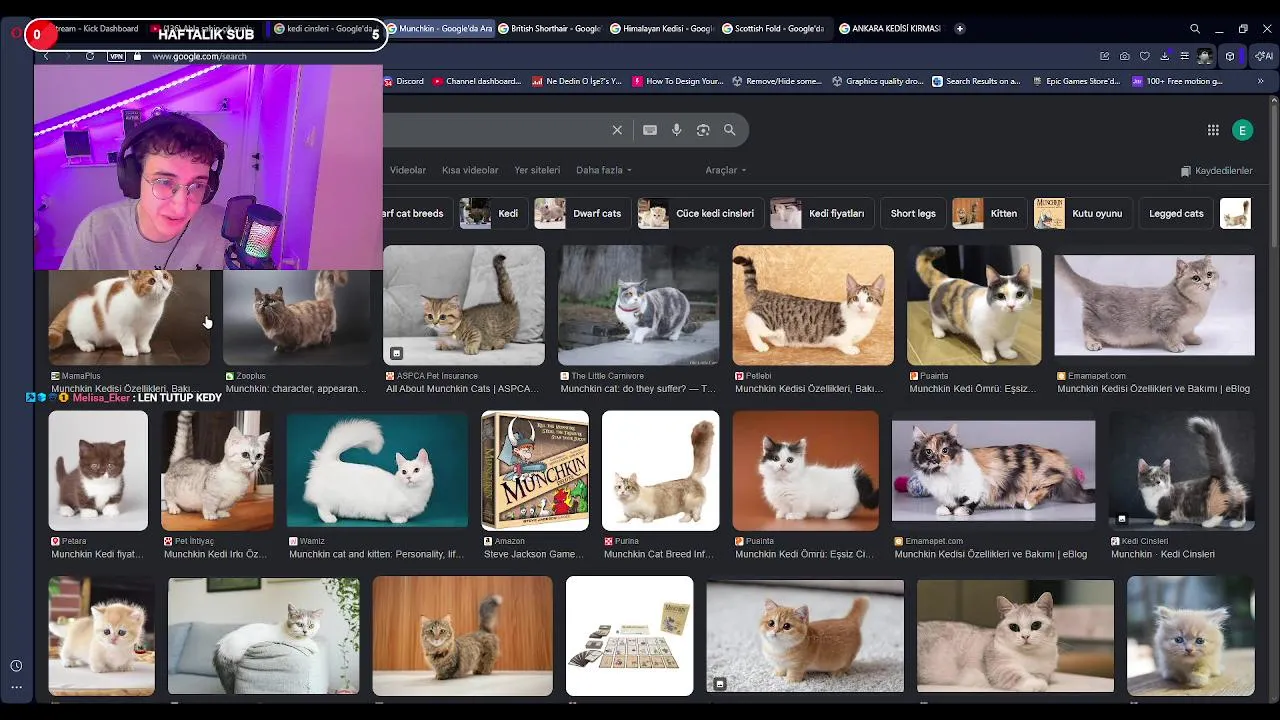
Task: Select the Kedi filter chip
Action: [493, 213]
